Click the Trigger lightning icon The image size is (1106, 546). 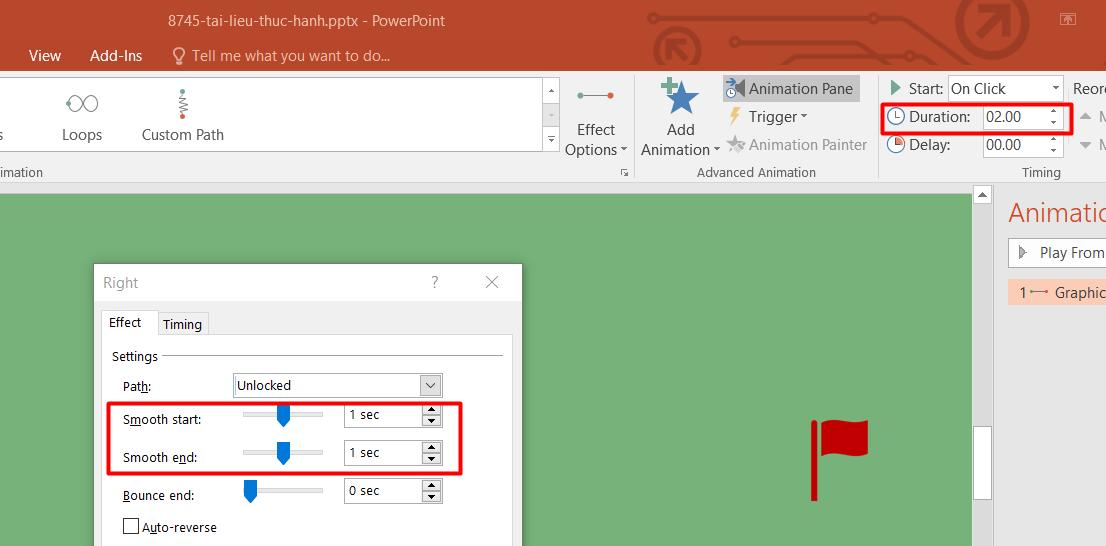pos(734,116)
